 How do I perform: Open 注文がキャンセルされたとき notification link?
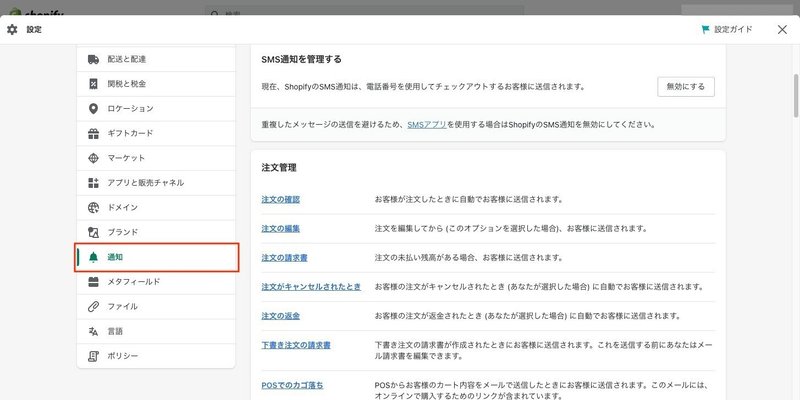coord(311,287)
